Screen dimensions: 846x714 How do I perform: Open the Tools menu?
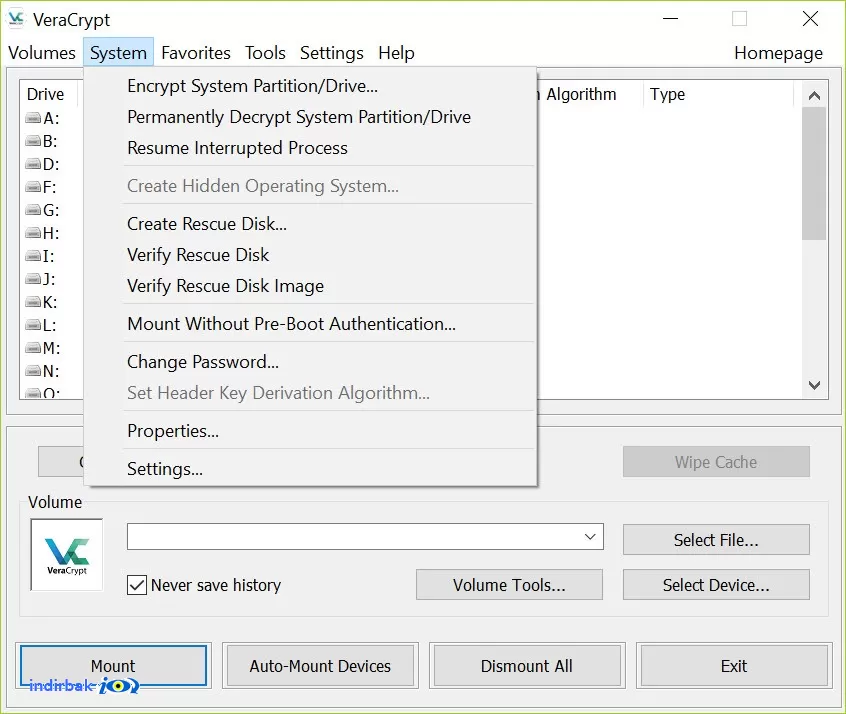pyautogui.click(x=265, y=53)
